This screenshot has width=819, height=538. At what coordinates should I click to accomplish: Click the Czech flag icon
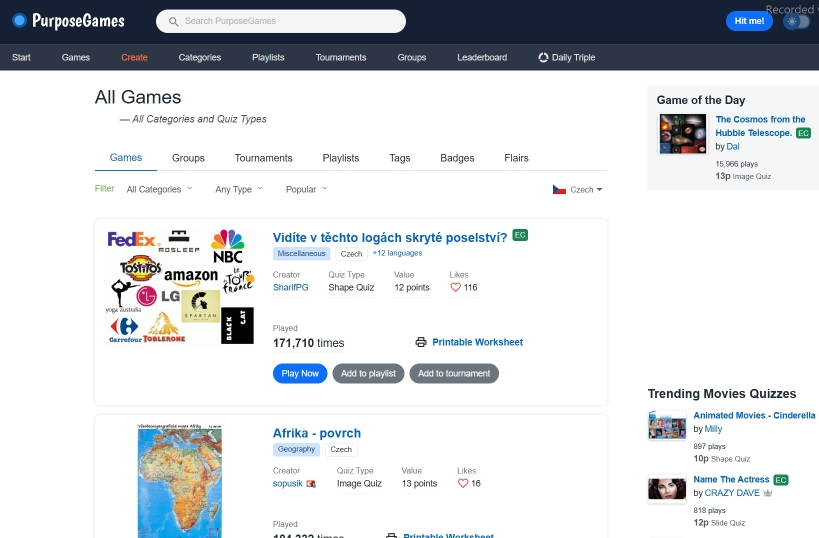click(559, 189)
